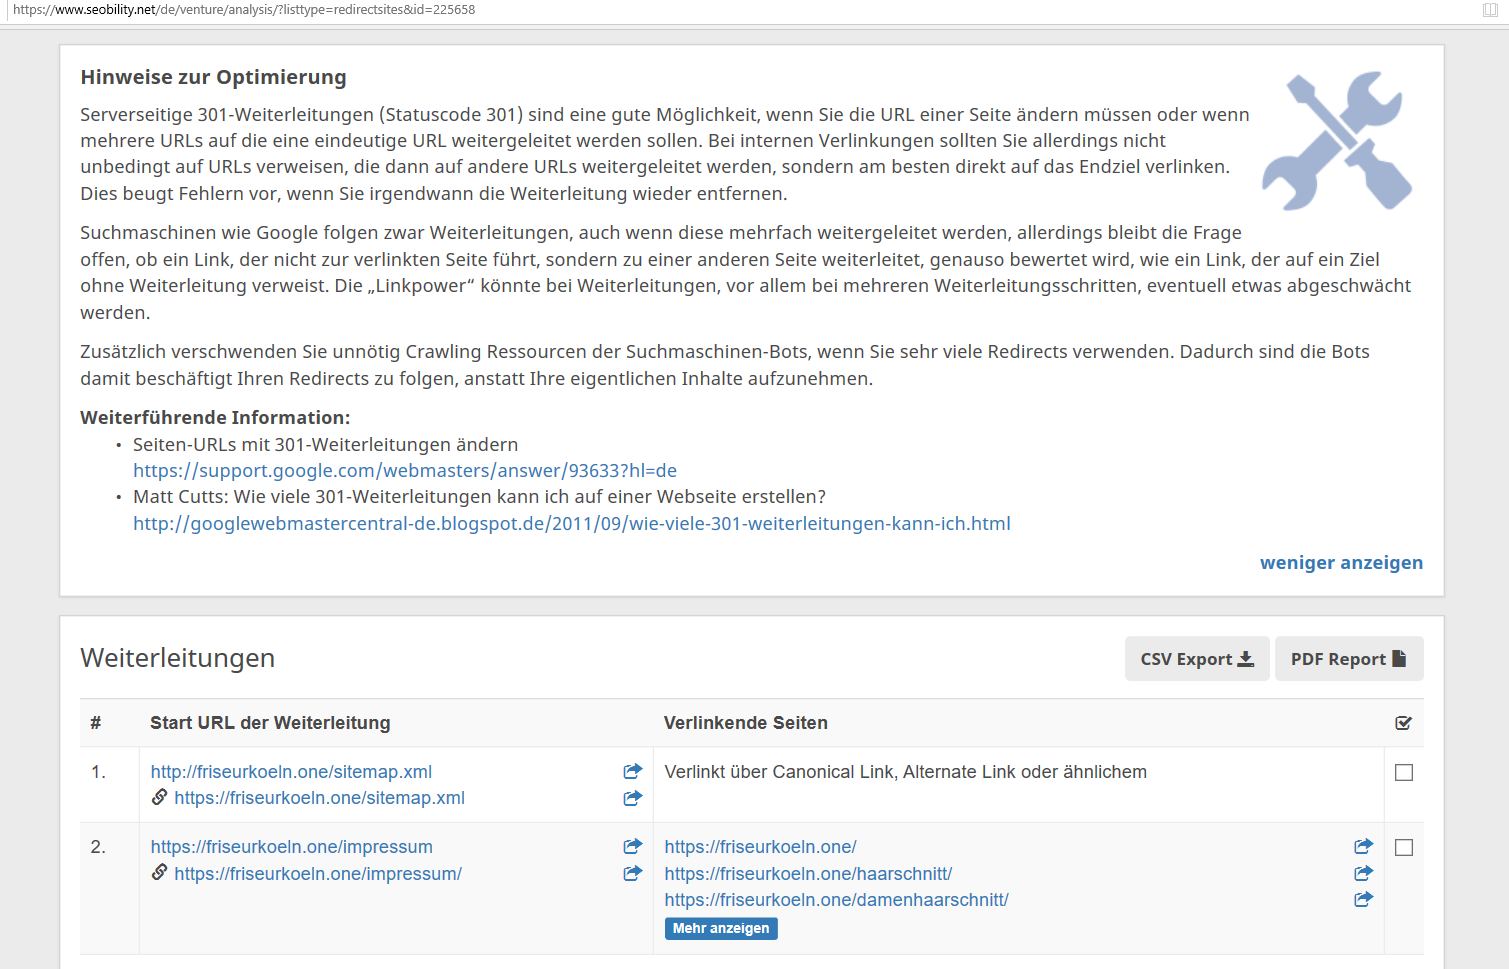
Task: Open the Matt Cutts blog post link
Action: tap(571, 523)
